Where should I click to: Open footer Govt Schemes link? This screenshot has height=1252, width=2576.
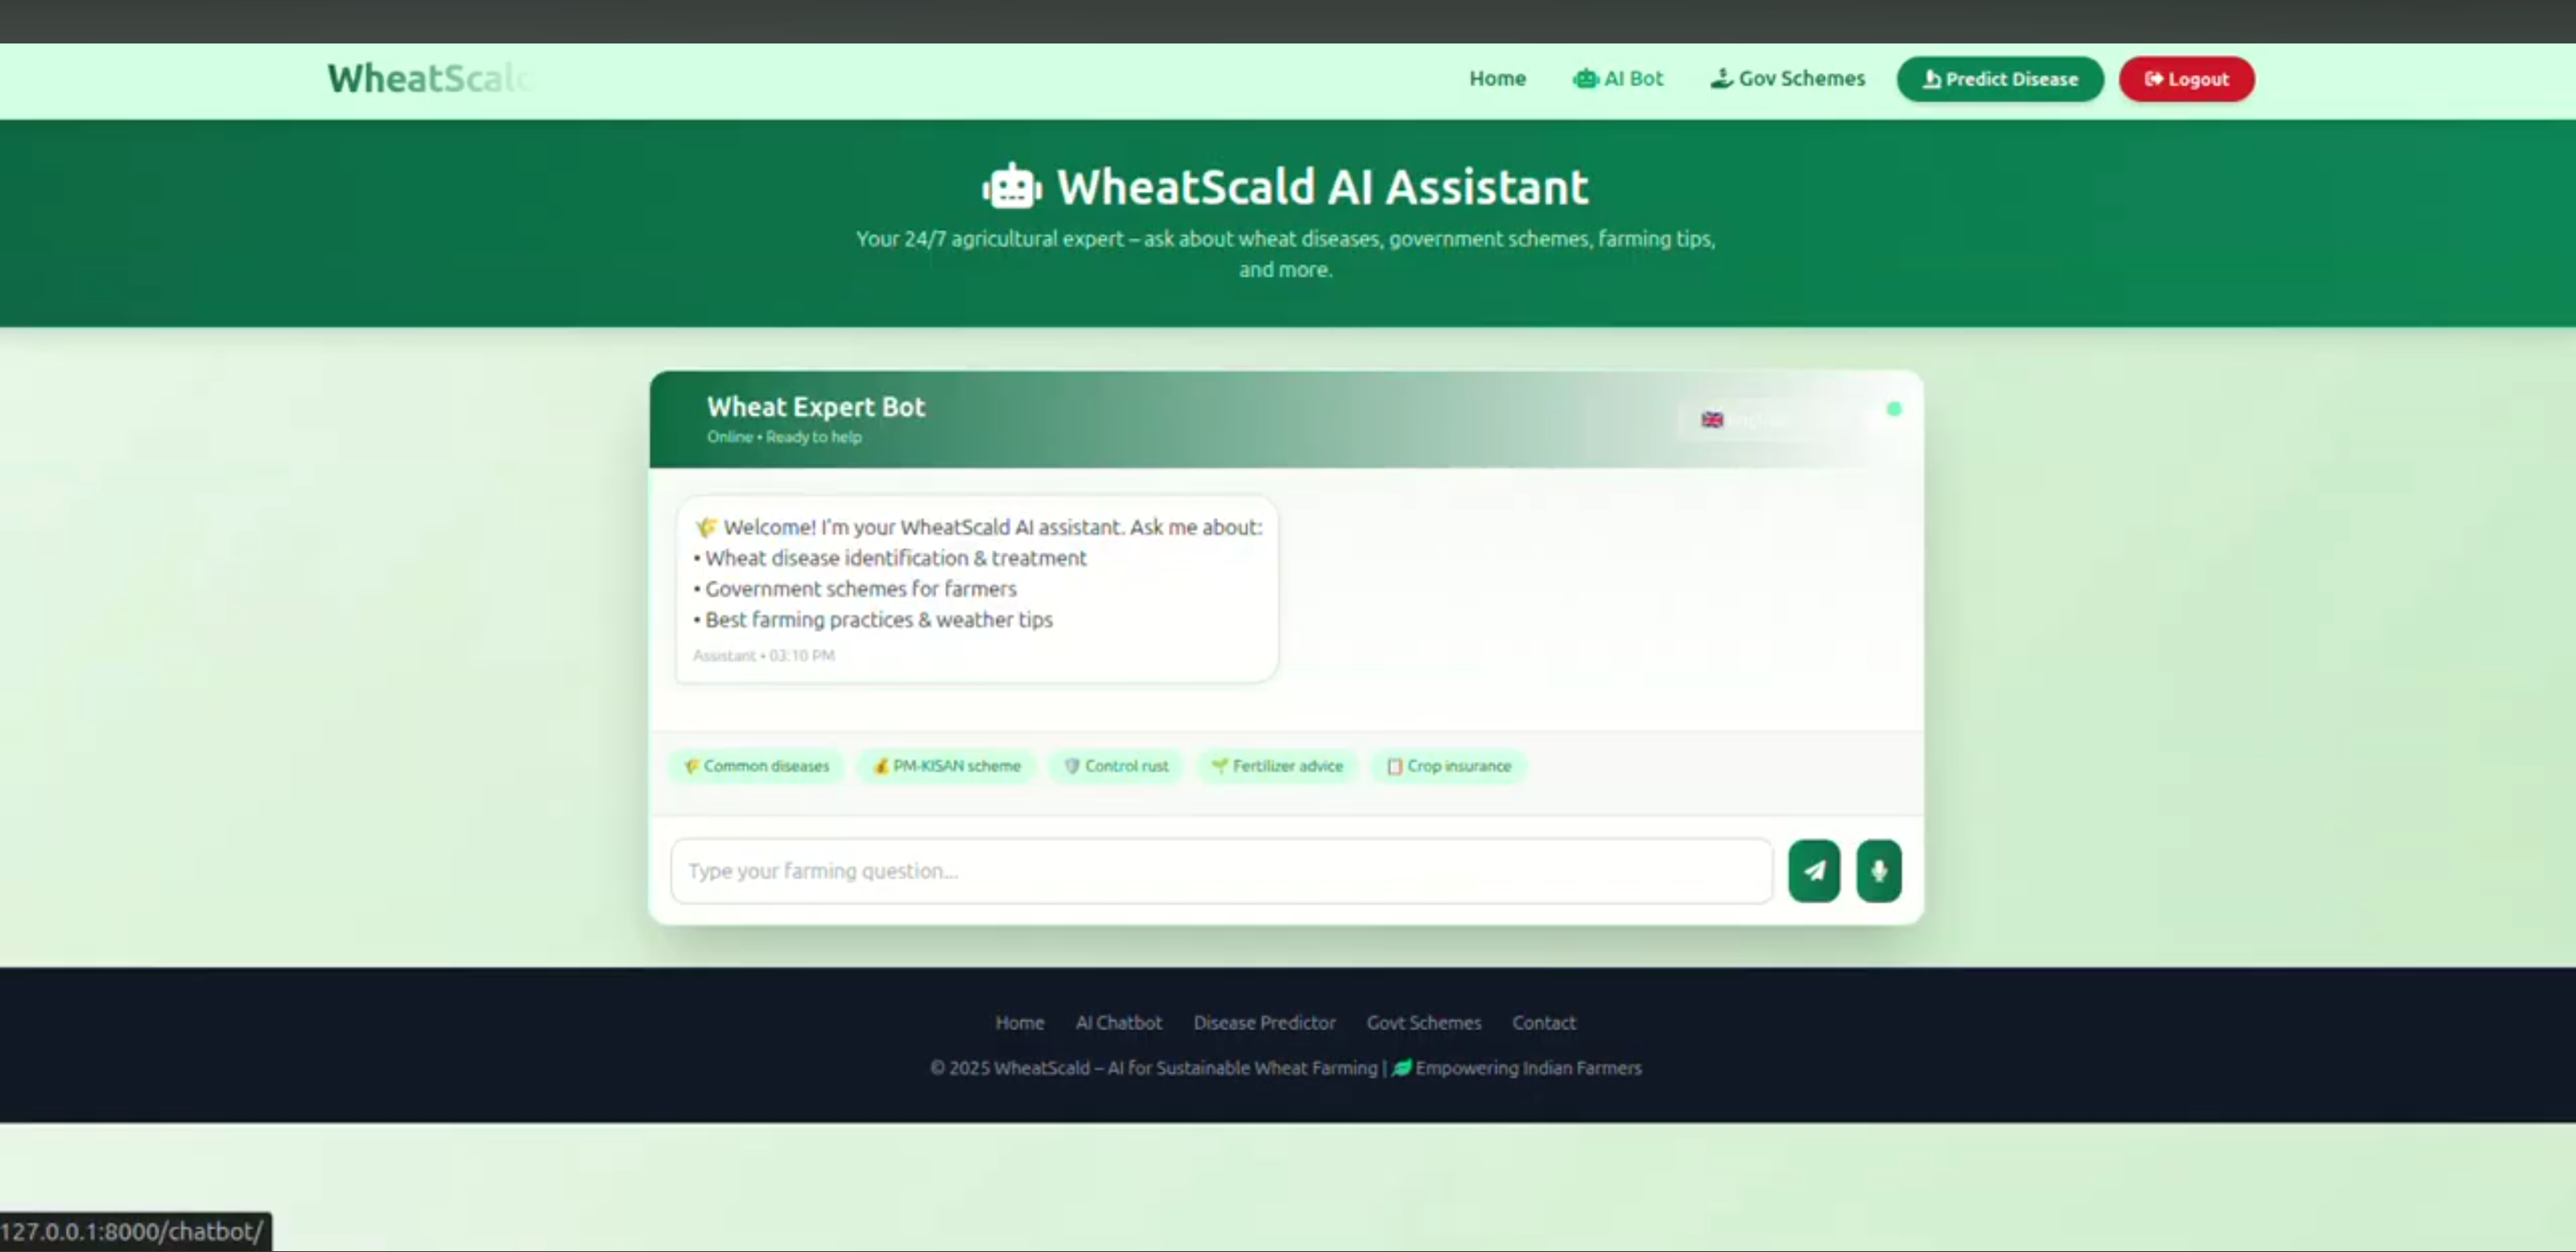point(1423,1023)
